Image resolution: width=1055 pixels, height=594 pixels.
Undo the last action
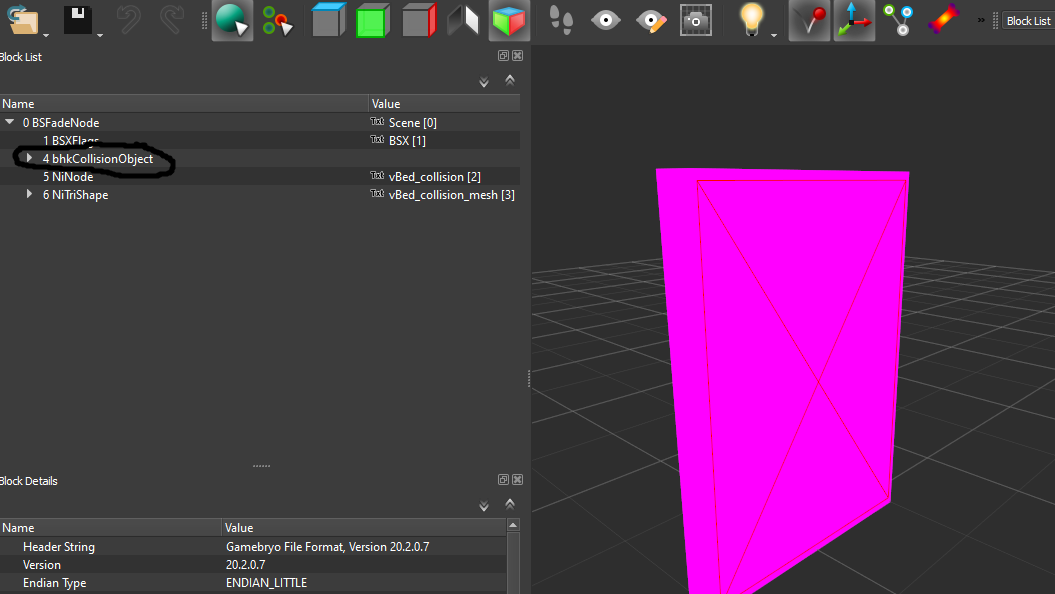coord(129,20)
